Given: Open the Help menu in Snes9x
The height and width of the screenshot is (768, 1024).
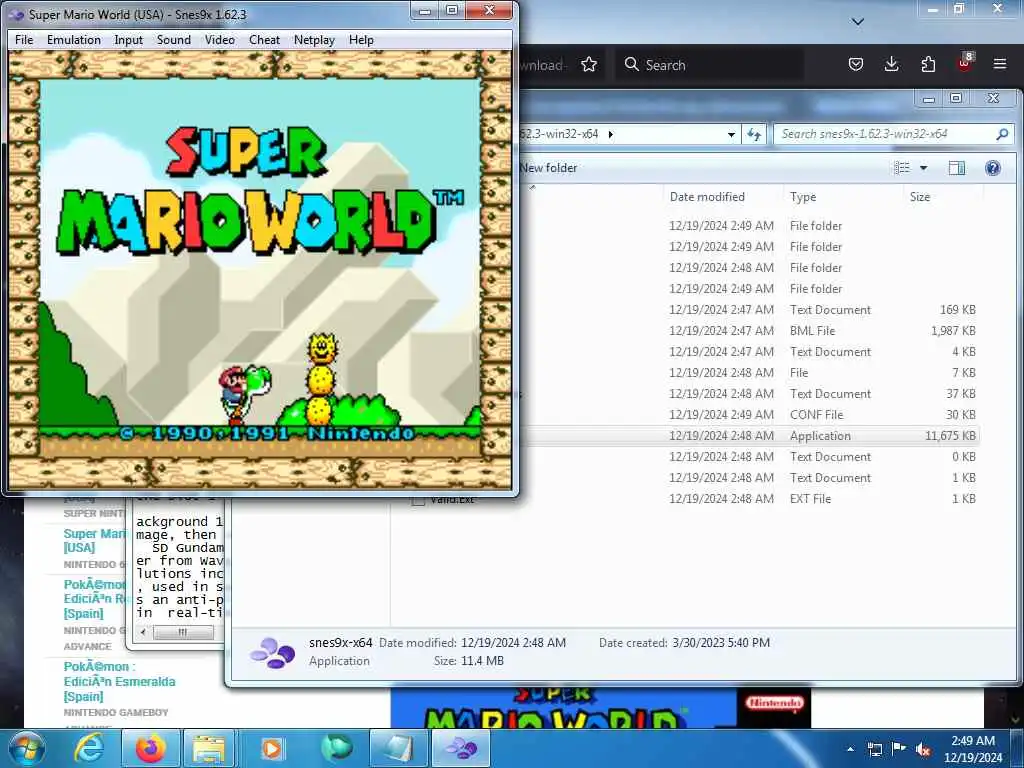Looking at the screenshot, I should 361,40.
